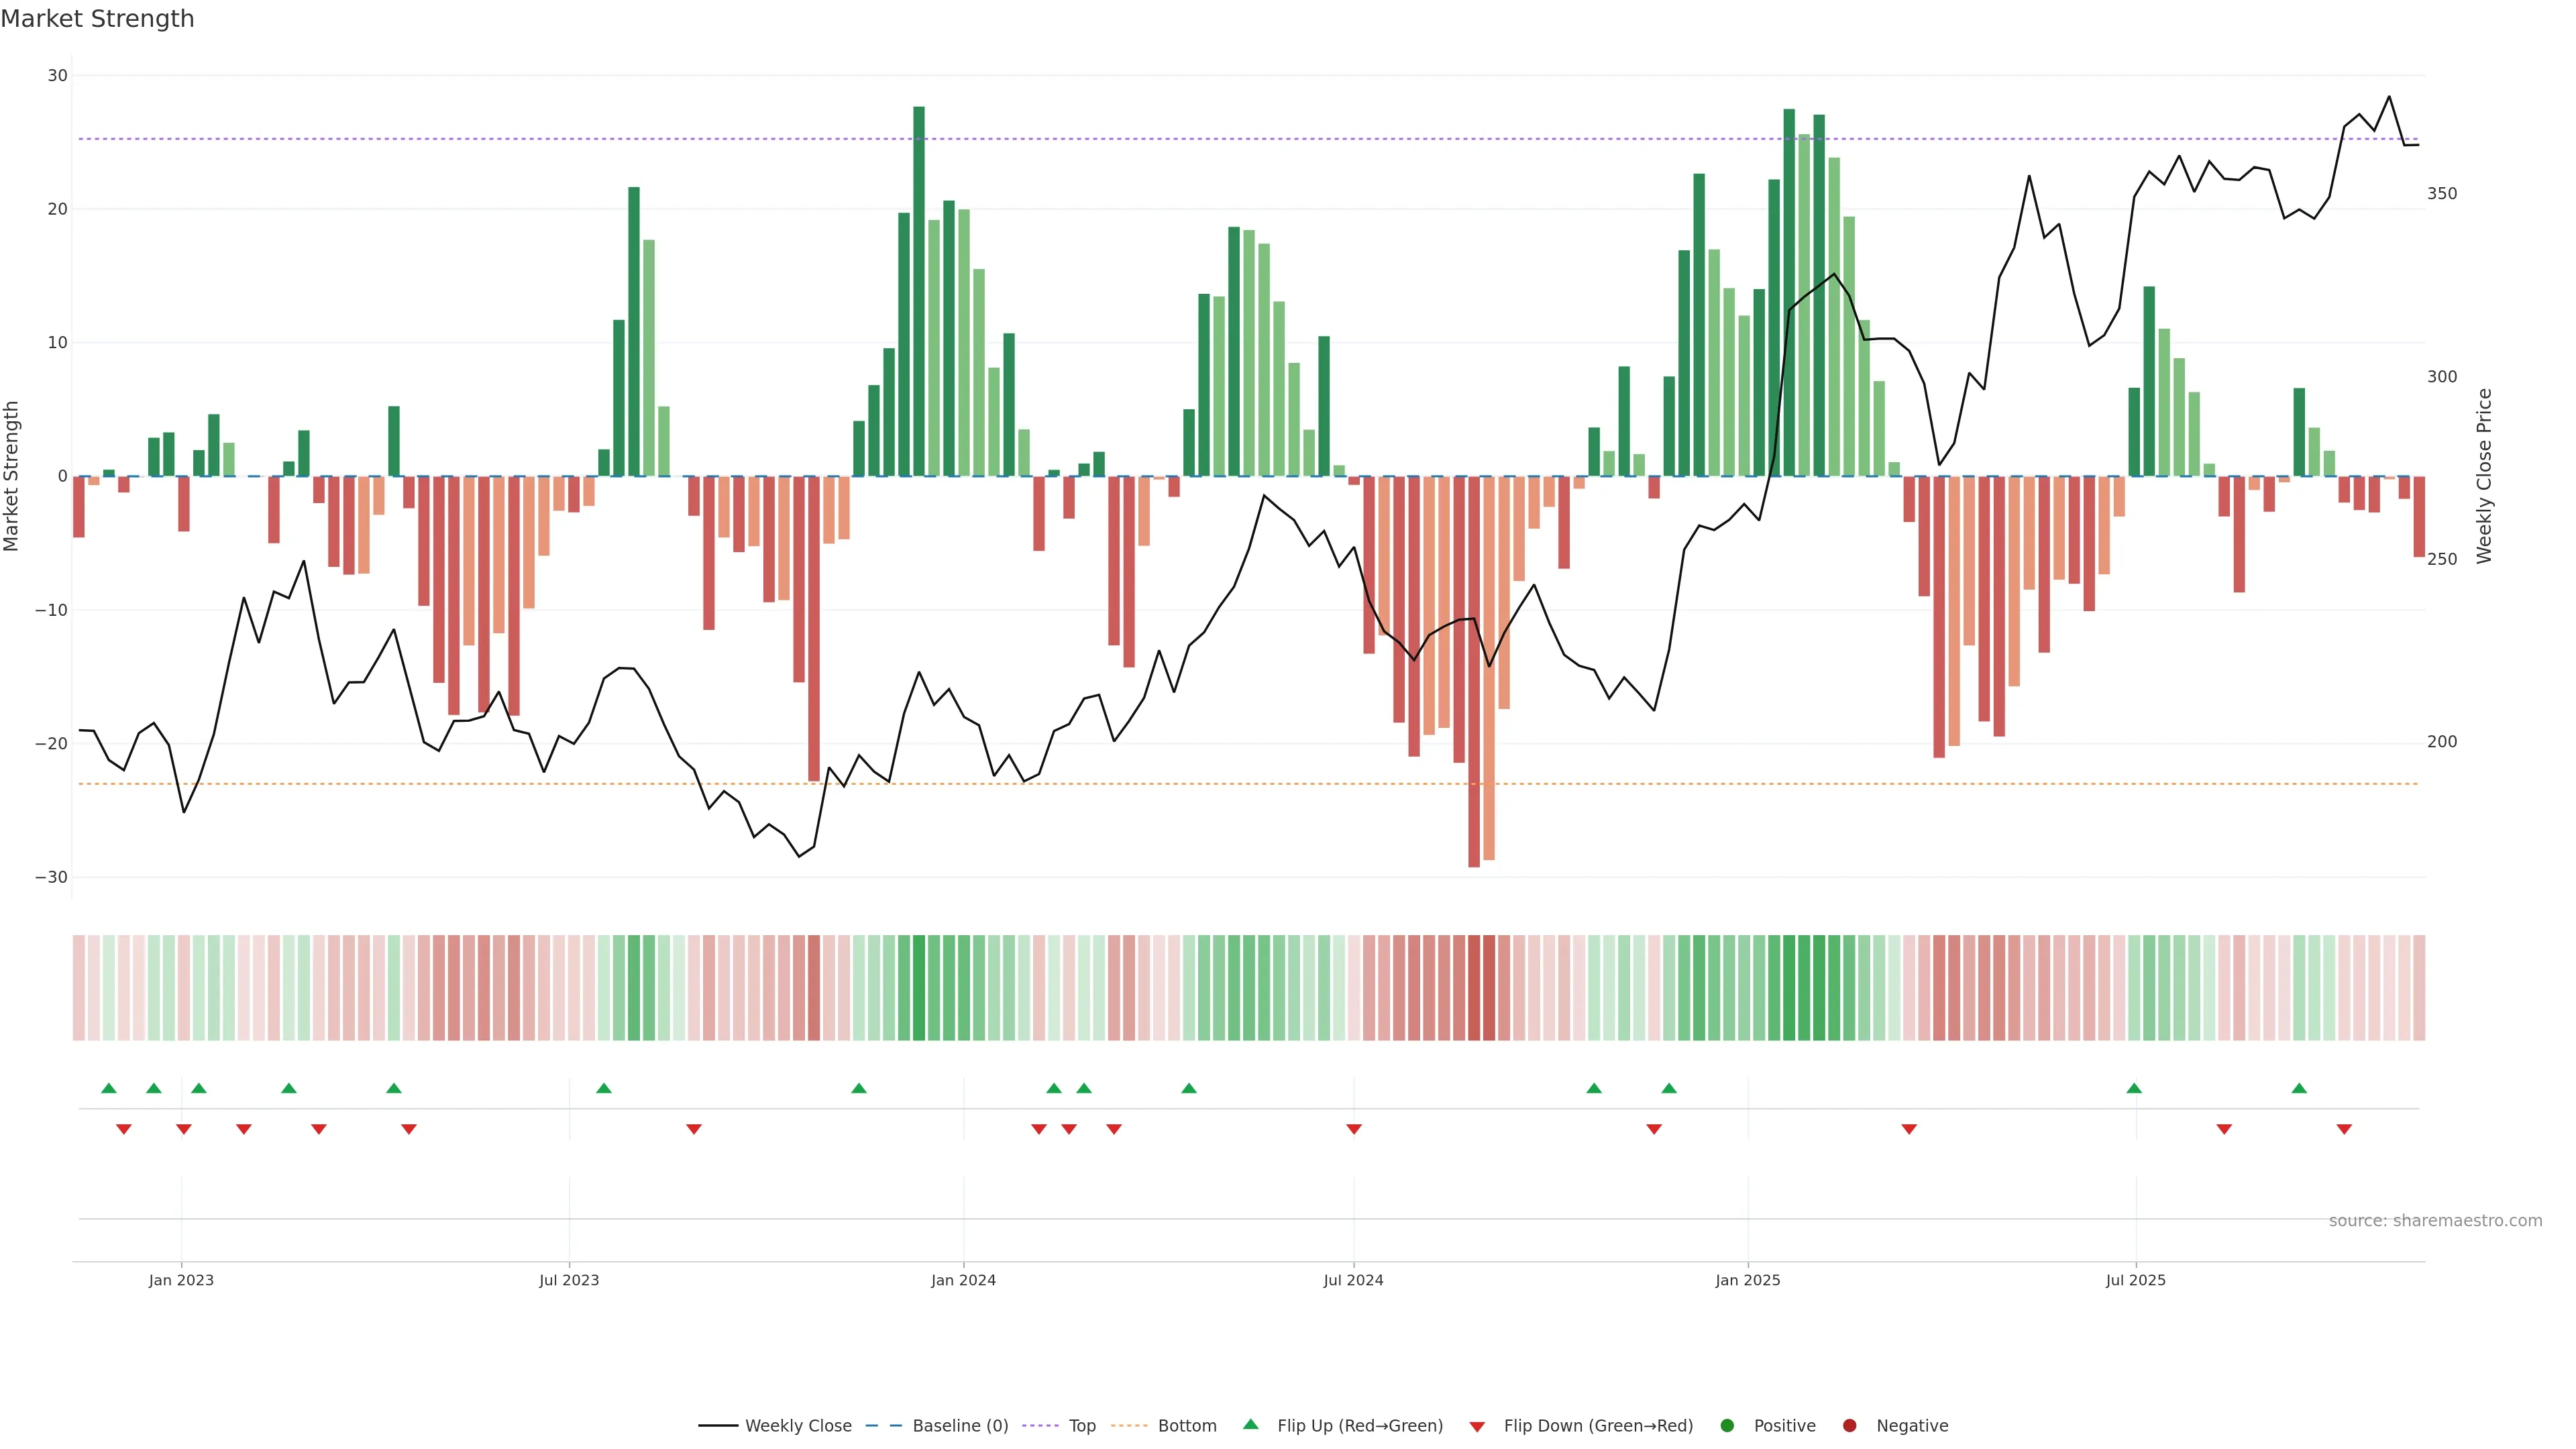Screen dimensions: 2576x1449
Task: Click the rightmost green flip-up triangle marker
Action: point(2299,1088)
